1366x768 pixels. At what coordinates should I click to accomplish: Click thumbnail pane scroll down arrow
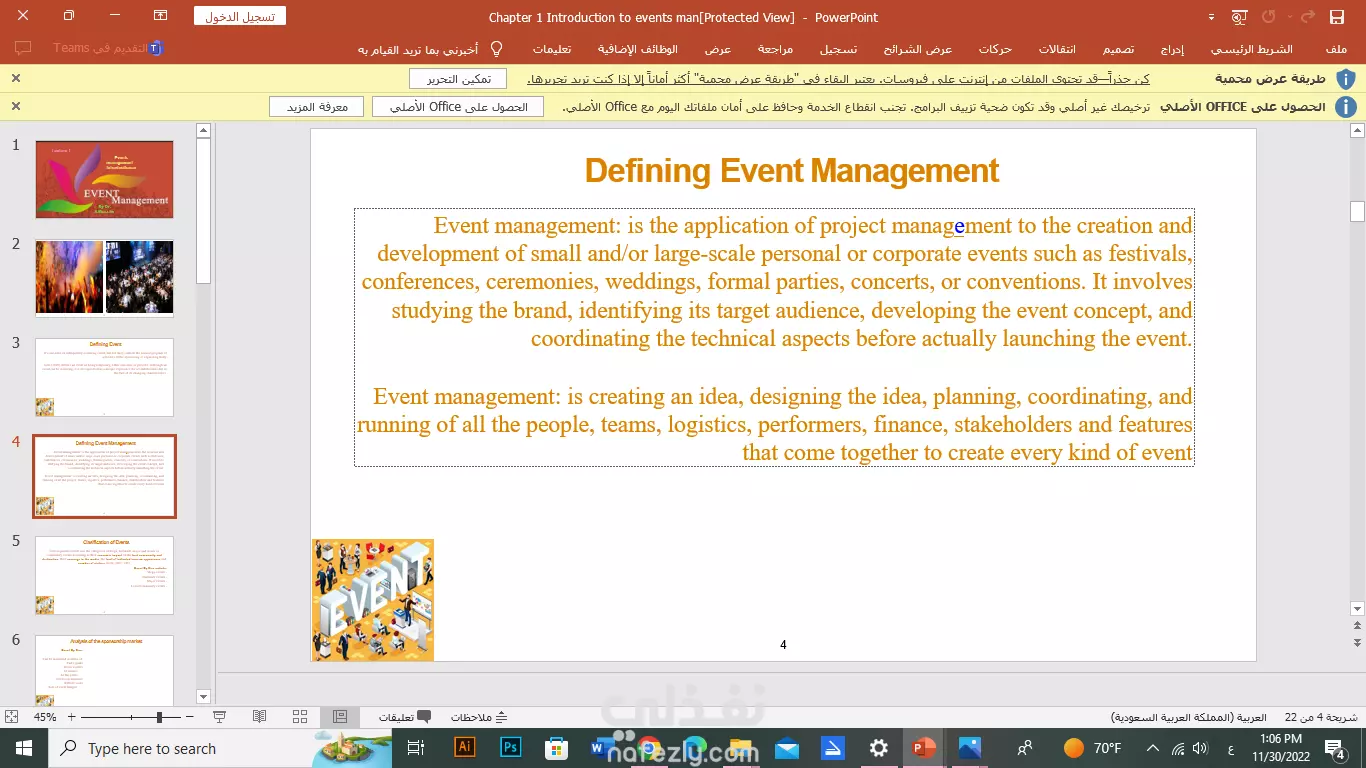coord(204,696)
